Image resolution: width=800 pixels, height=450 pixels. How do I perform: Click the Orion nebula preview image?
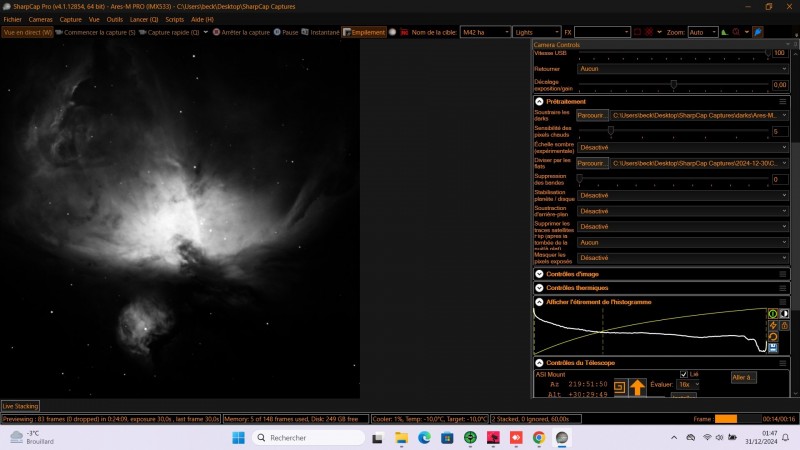click(180, 219)
